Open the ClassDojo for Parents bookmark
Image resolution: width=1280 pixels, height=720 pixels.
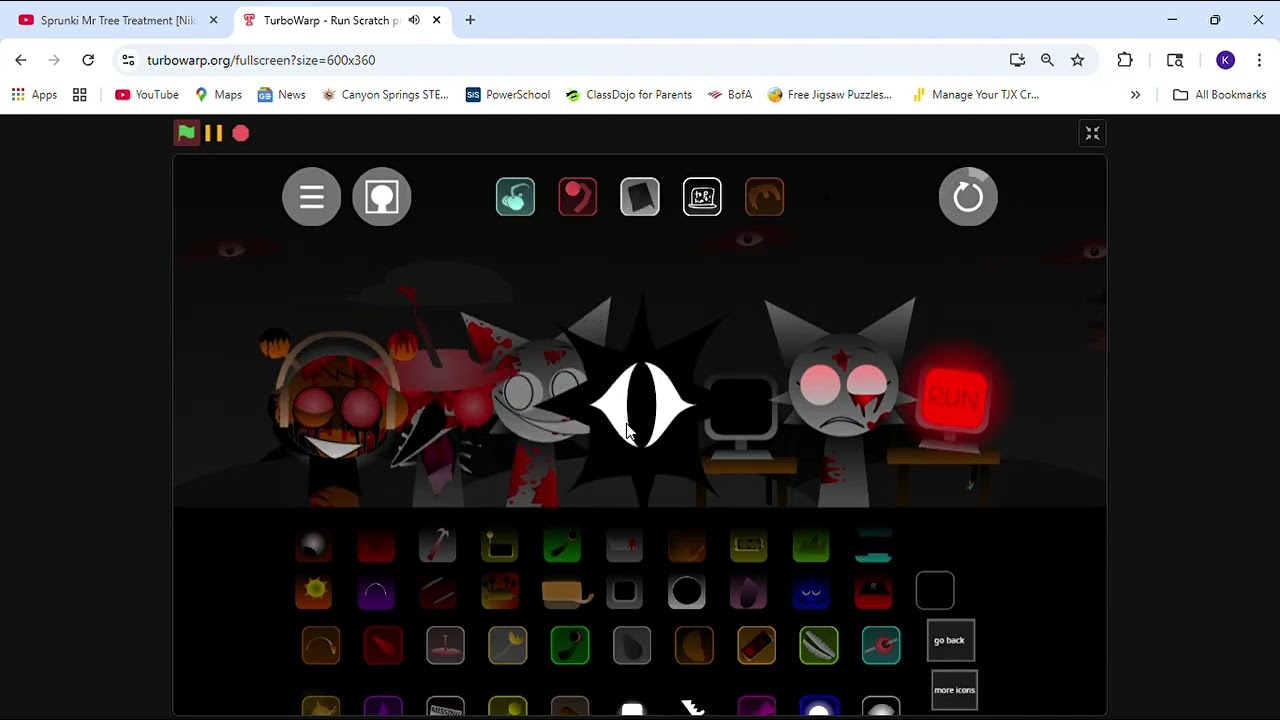[629, 95]
